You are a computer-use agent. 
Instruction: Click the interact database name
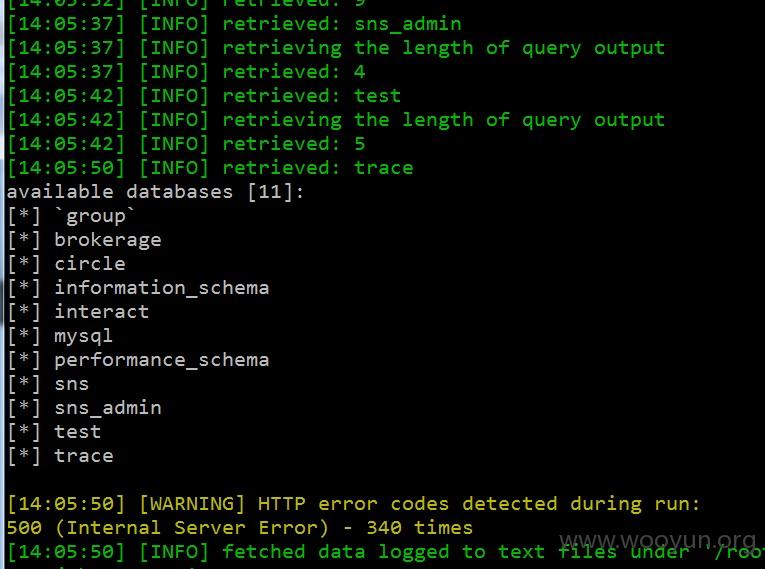point(101,312)
